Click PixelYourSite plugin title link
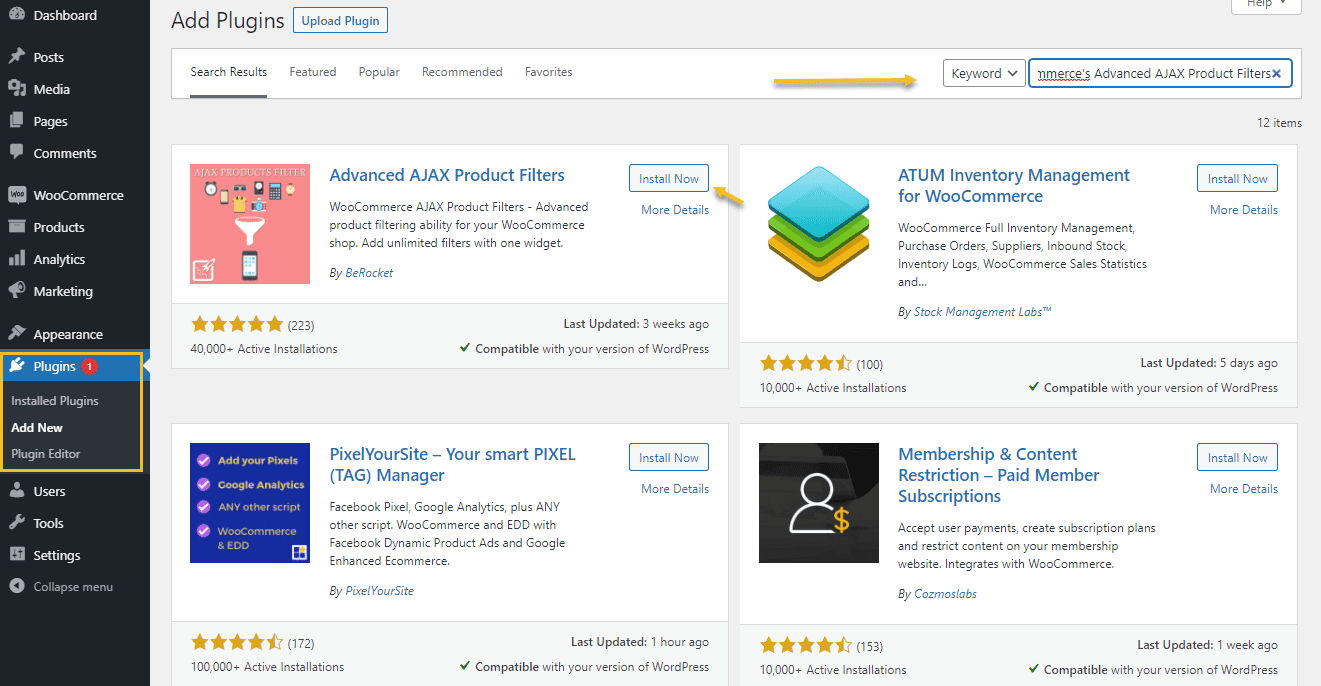Screen dimensions: 1321x686 click(x=453, y=465)
